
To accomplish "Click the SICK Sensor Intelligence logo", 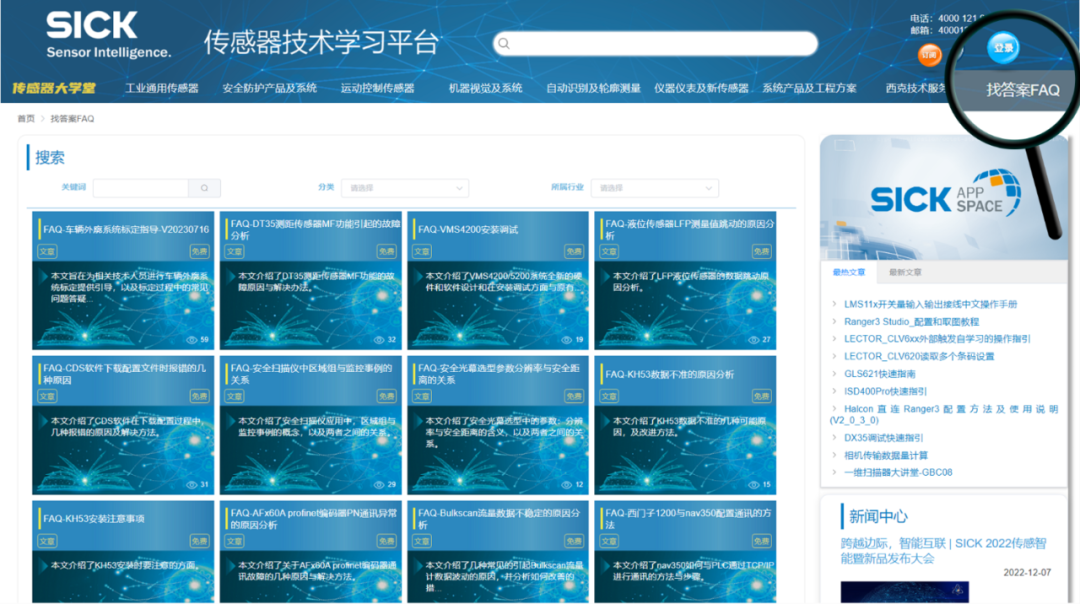I will [x=108, y=36].
